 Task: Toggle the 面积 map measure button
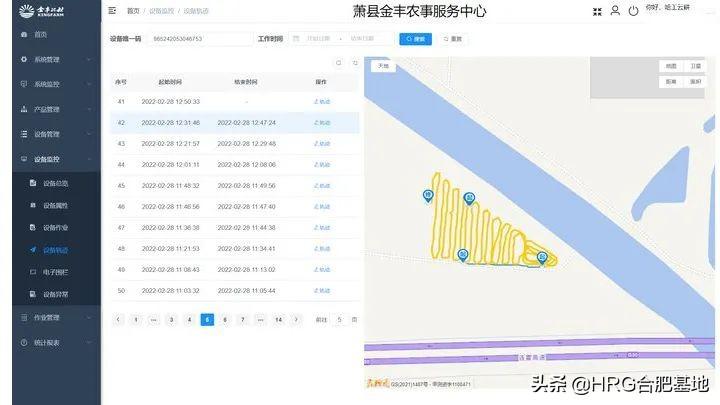tap(695, 81)
